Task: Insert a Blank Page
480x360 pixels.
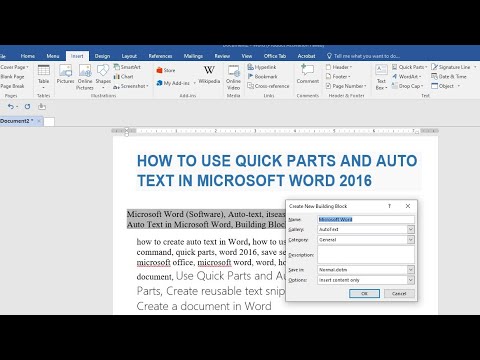Action: point(12,76)
